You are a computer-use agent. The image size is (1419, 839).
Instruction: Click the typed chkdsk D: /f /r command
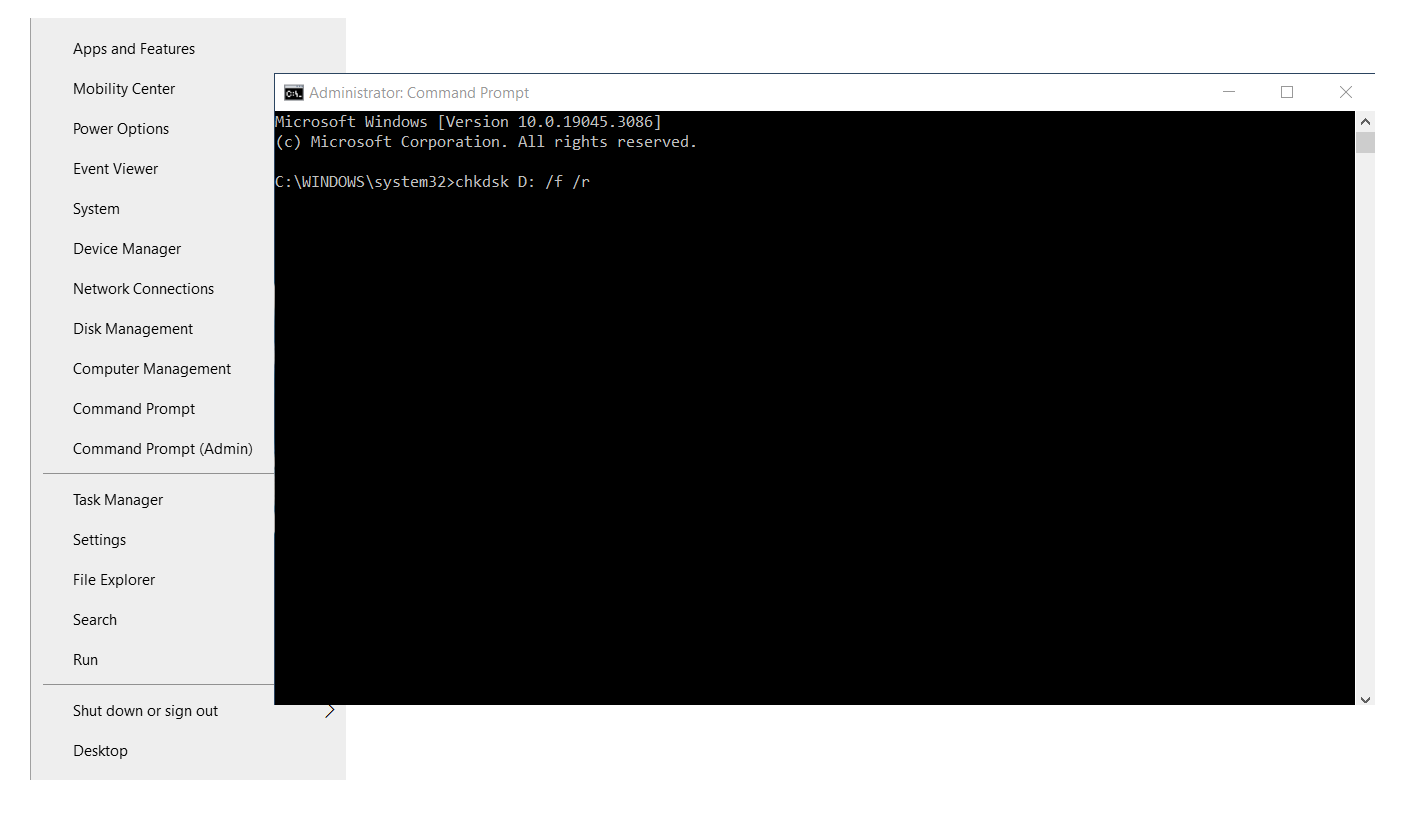pos(522,182)
